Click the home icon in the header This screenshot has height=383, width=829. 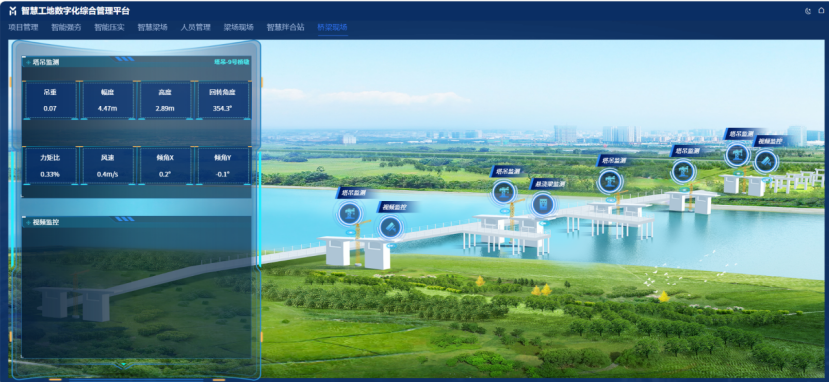point(821,11)
